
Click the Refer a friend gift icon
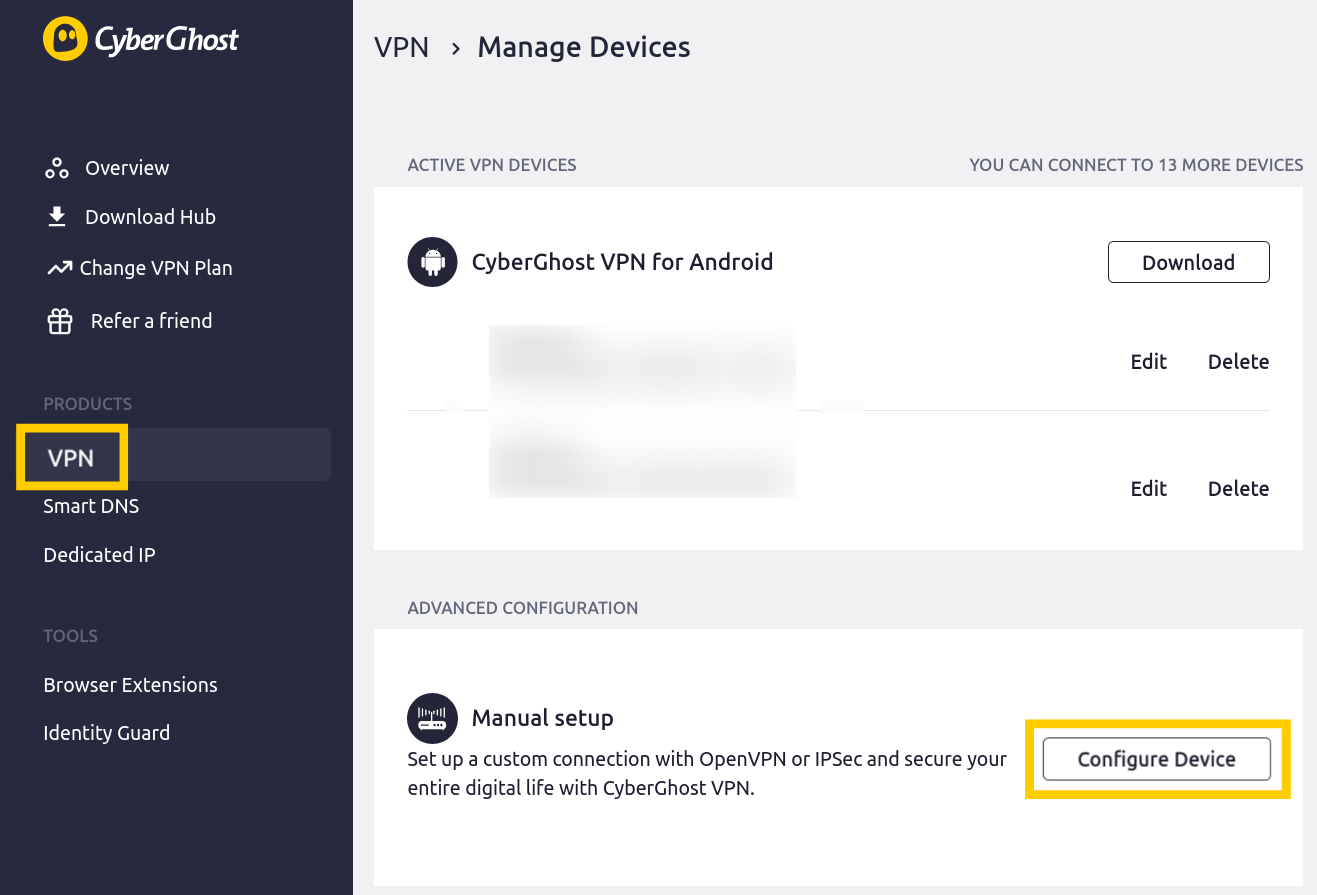(60, 321)
